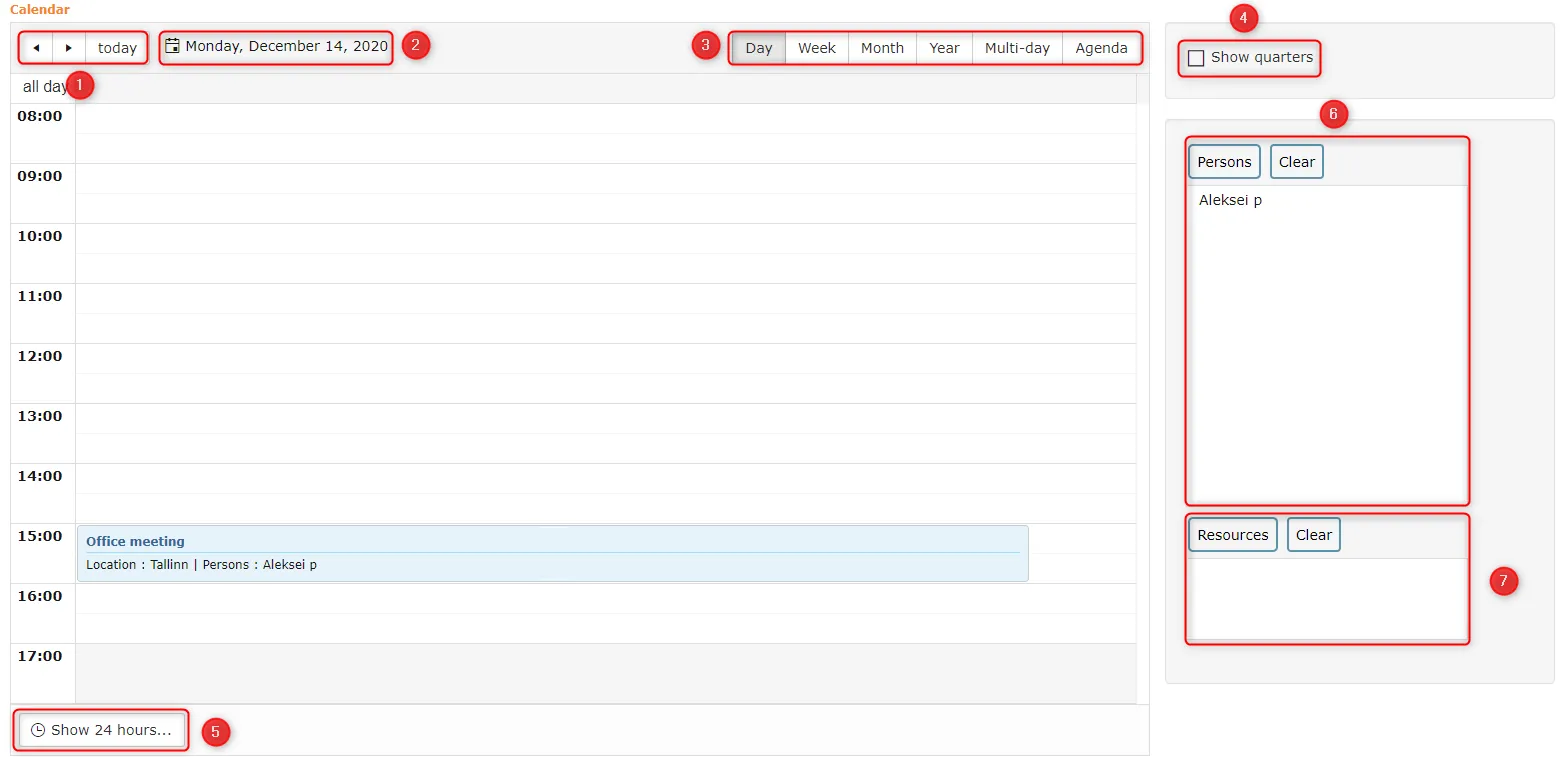Switch to Year view
The image size is (1563, 757).
[x=944, y=48]
